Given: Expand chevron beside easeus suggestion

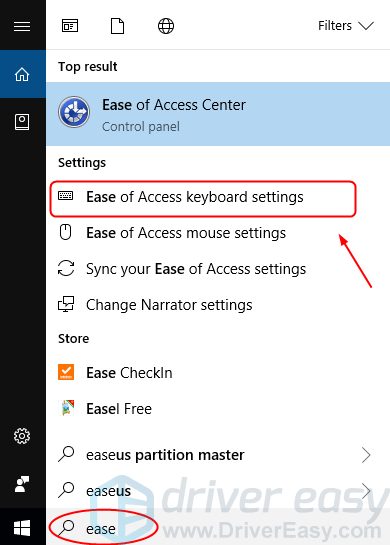Looking at the screenshot, I should [x=366, y=490].
